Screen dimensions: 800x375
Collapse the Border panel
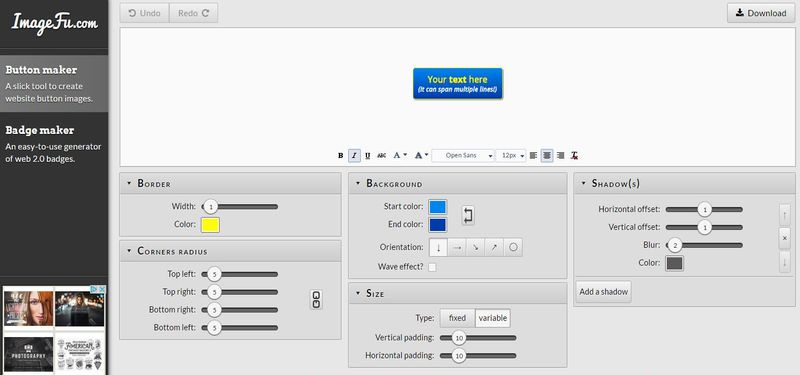(129, 183)
